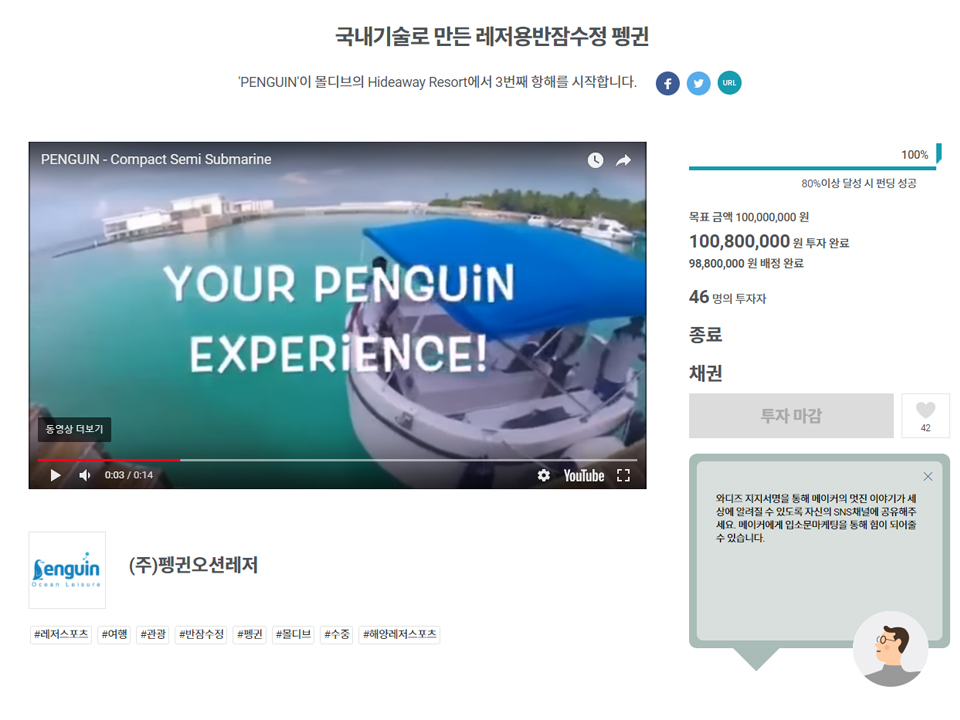Share the project on Facebook

[667, 83]
